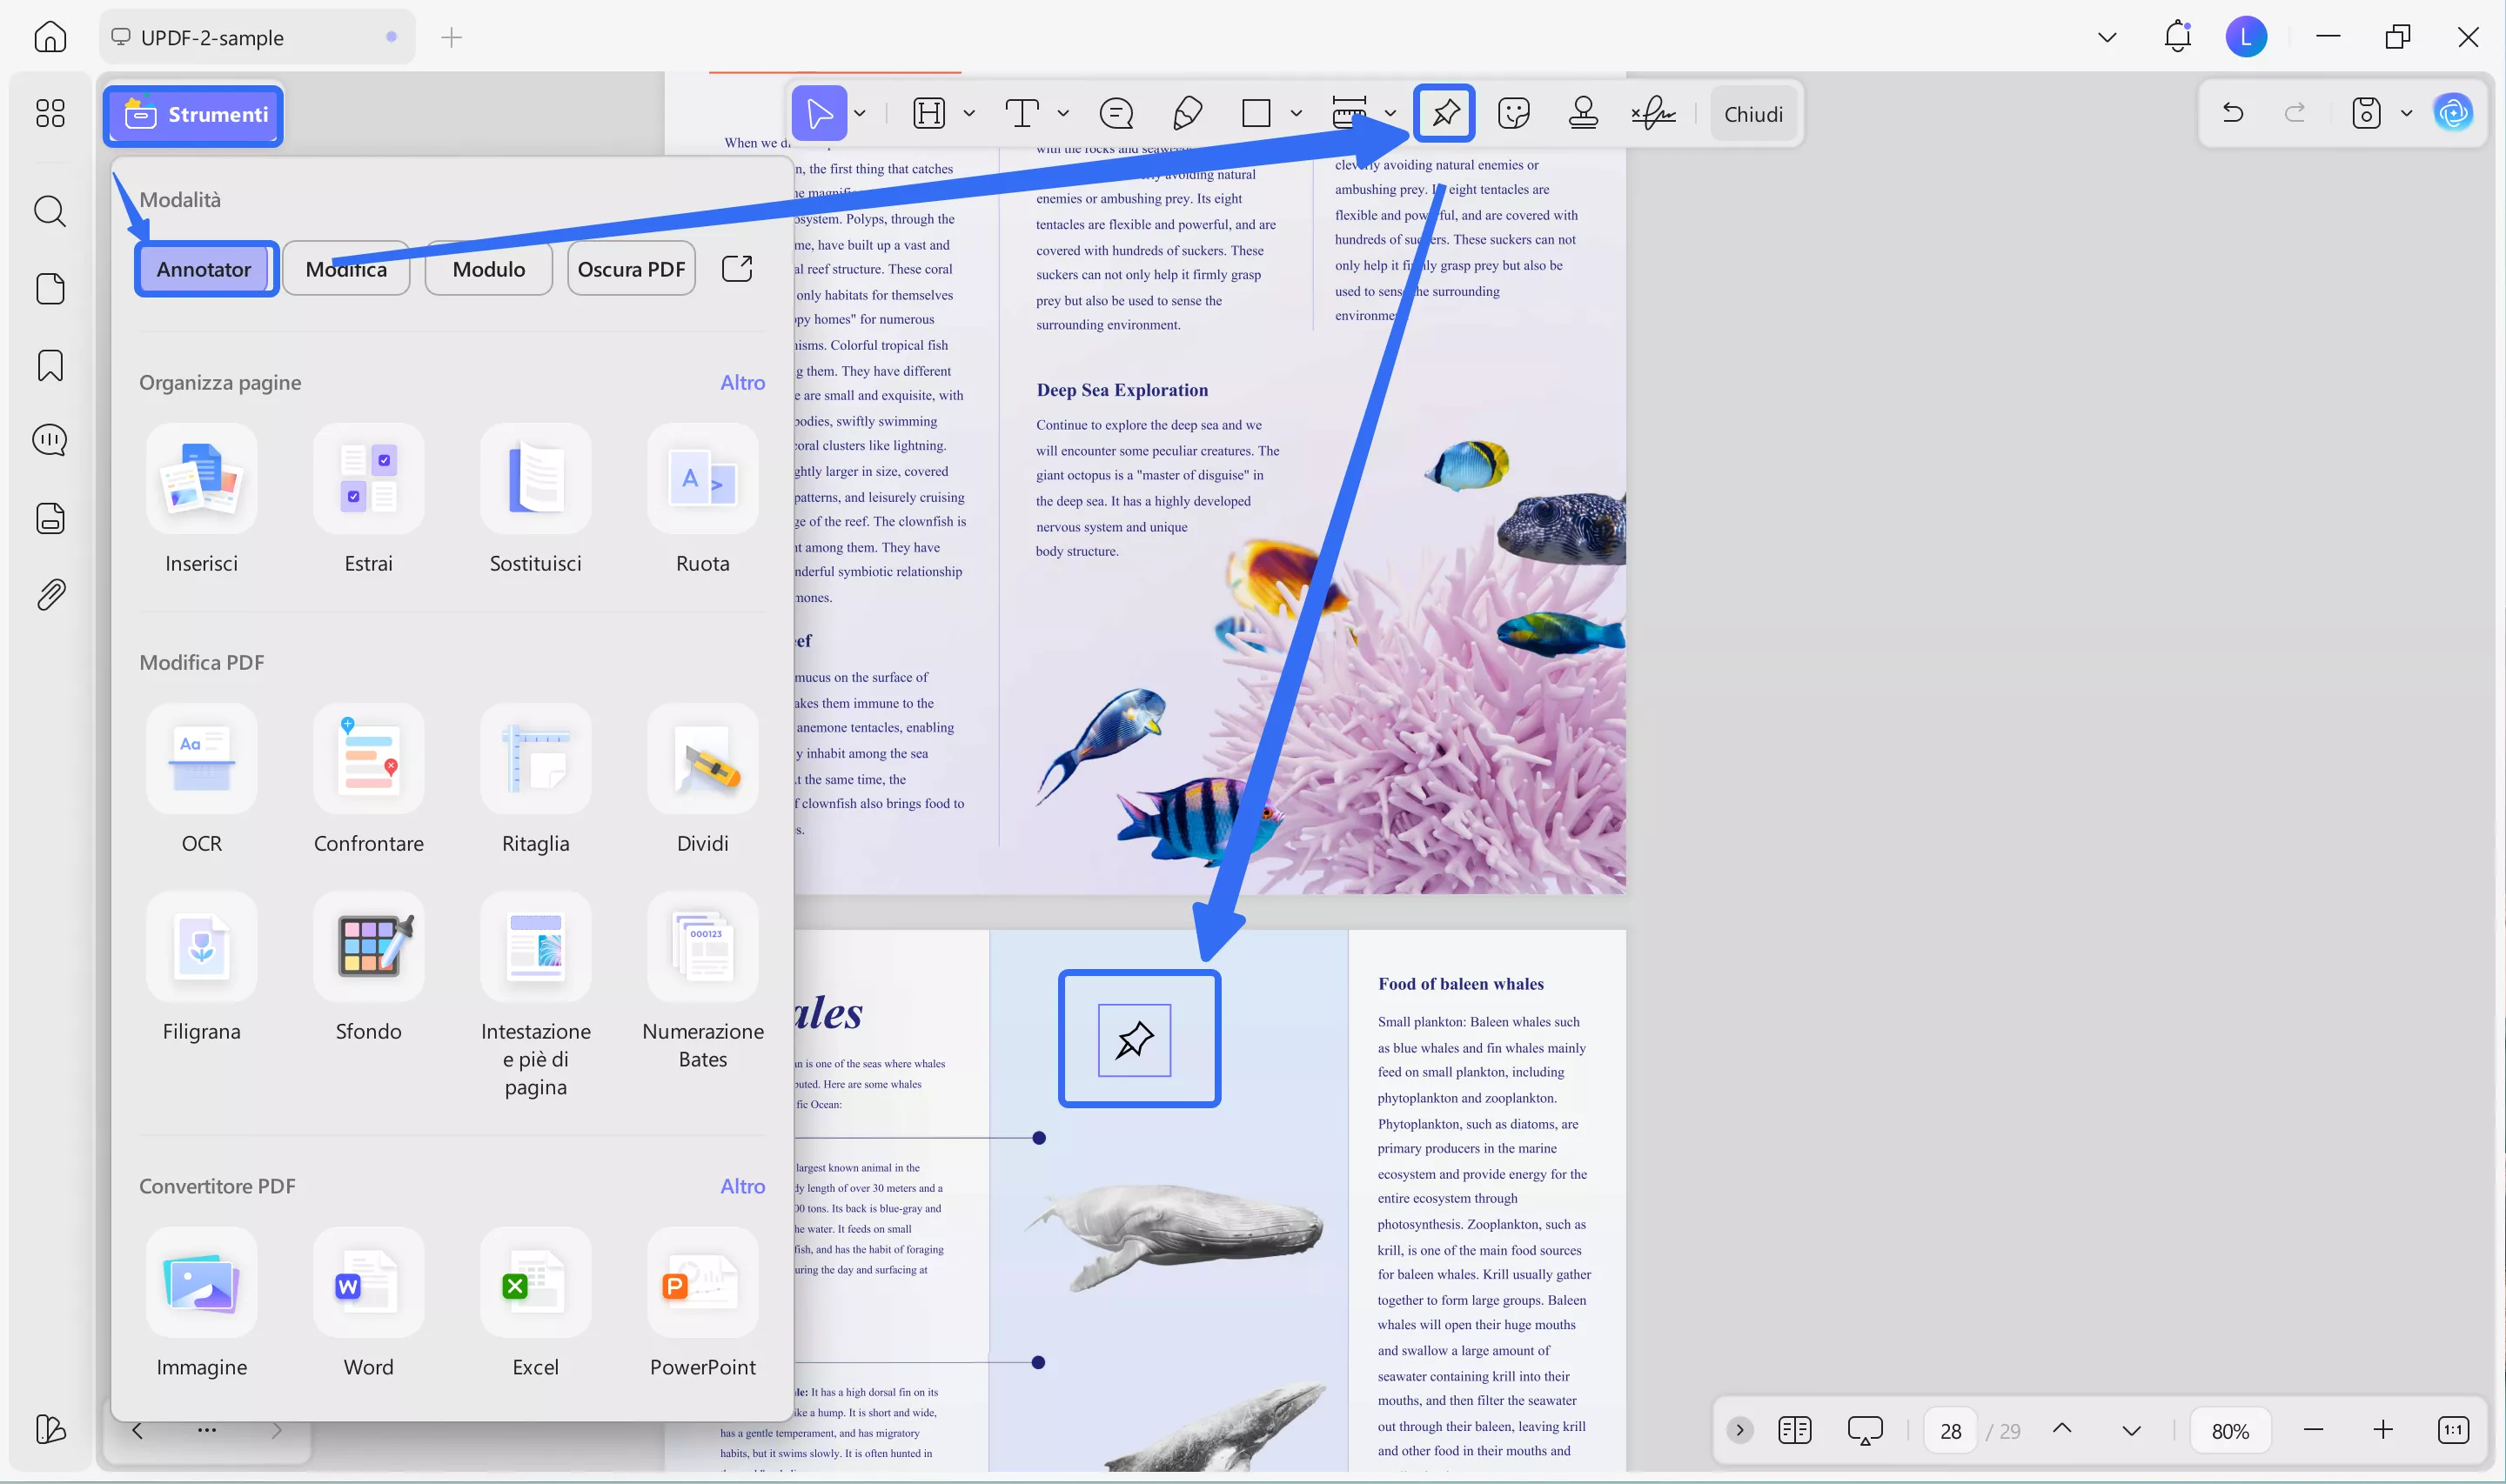The width and height of the screenshot is (2506, 1484).
Task: Open the attachments panel
Action: click(49, 594)
